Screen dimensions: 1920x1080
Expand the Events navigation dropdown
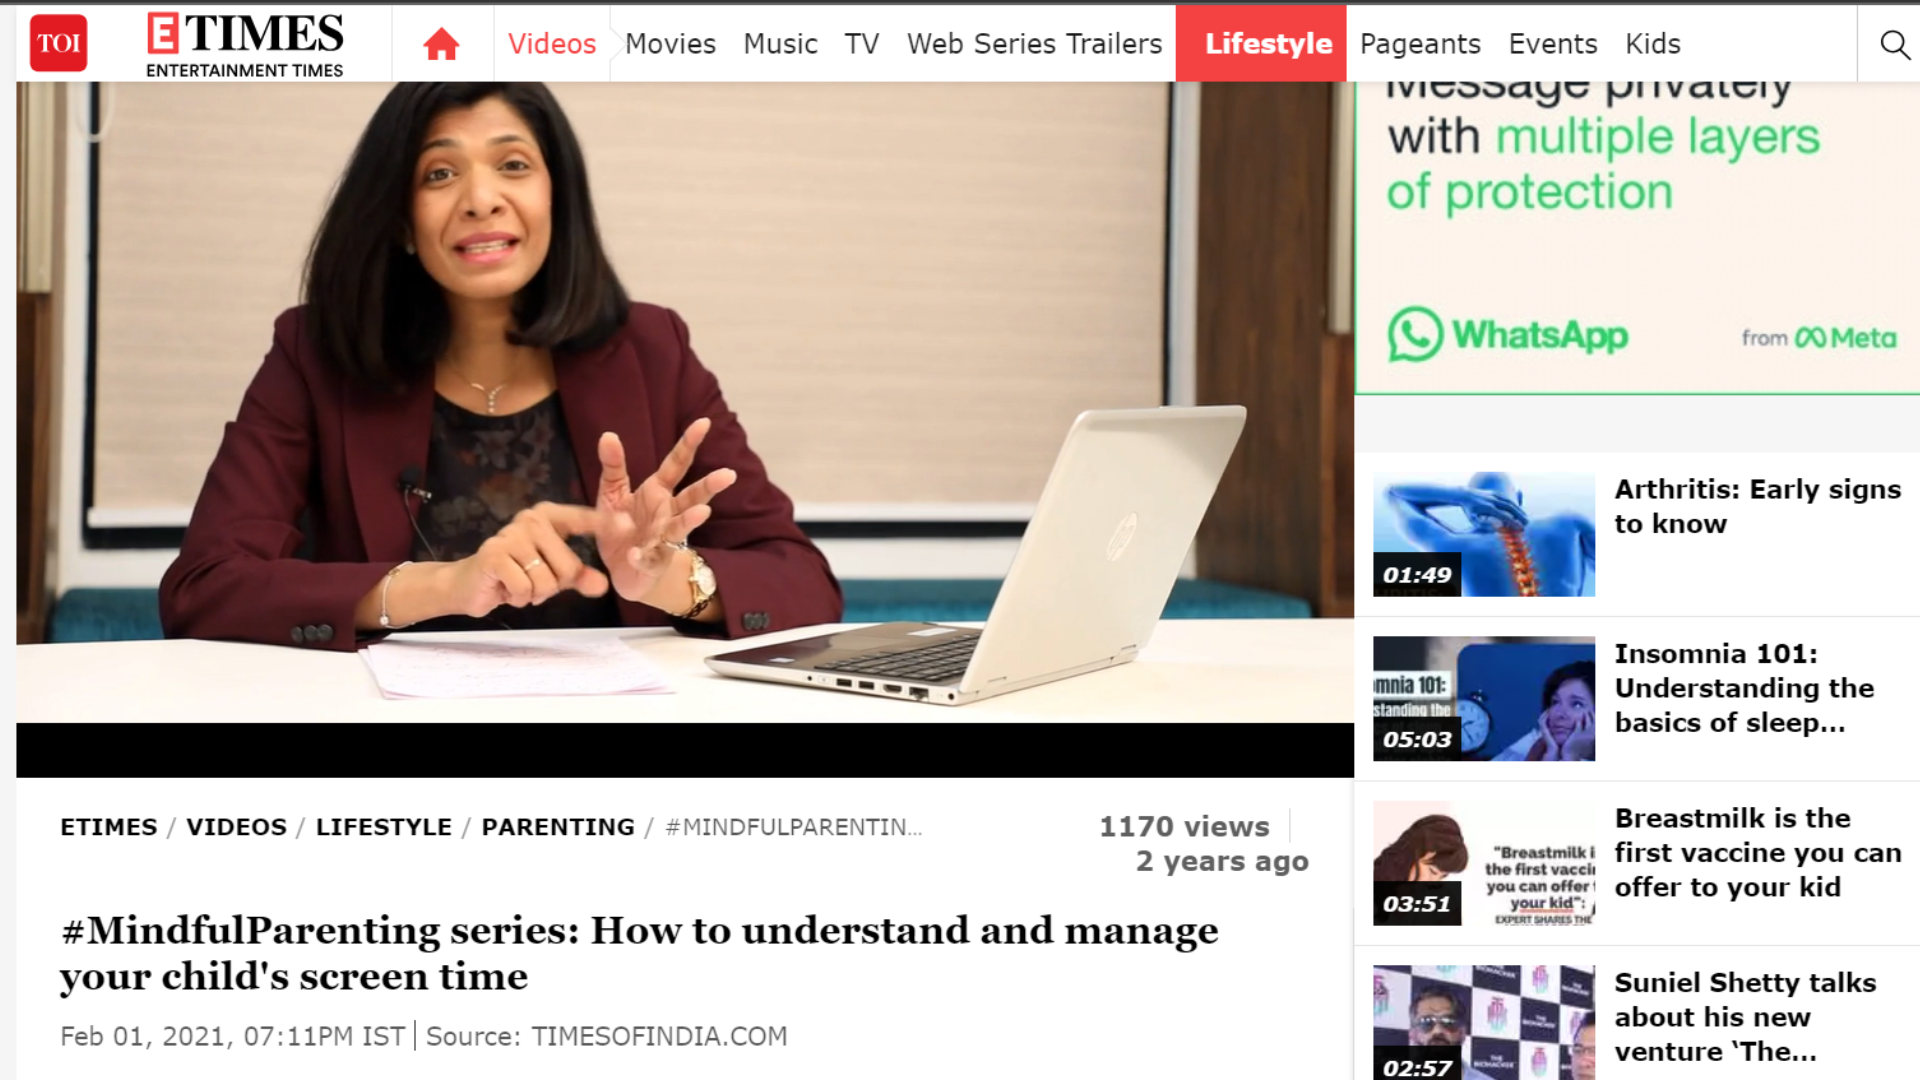pos(1553,44)
